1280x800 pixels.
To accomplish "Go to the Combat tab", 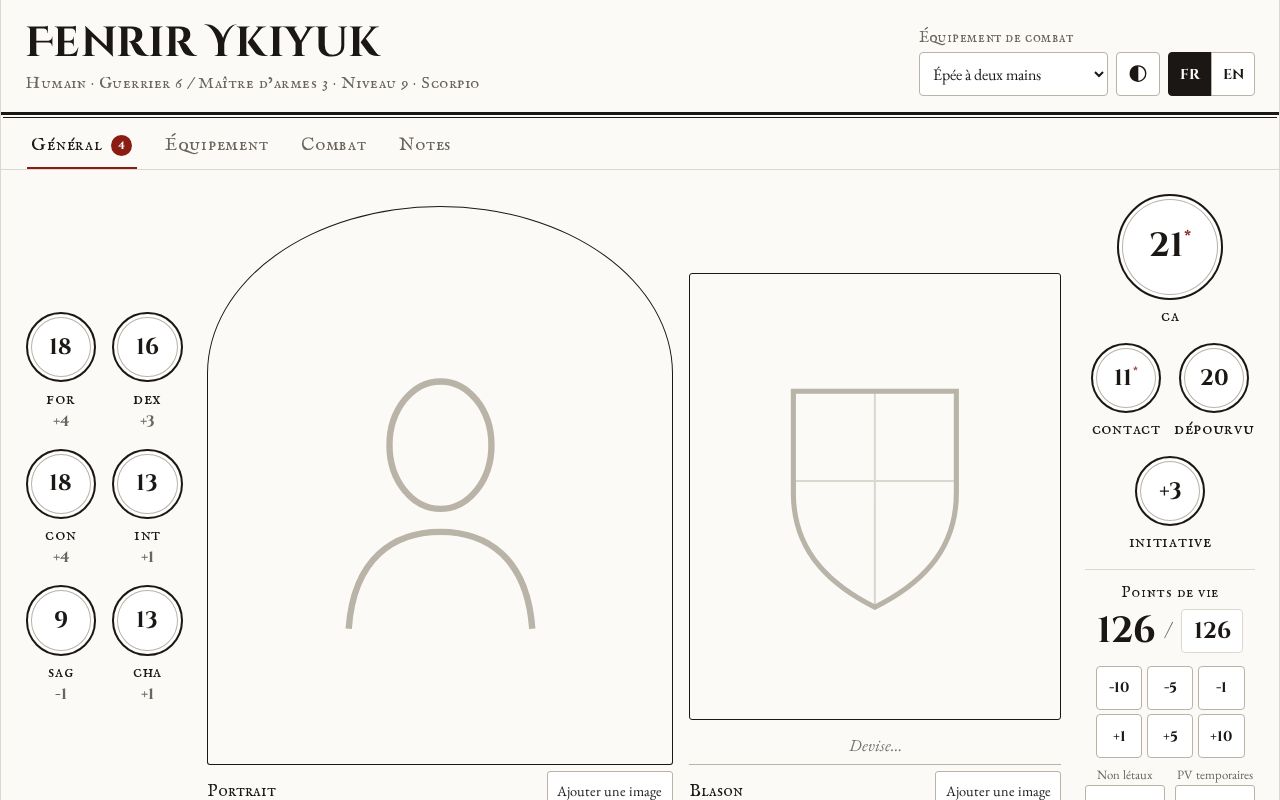I will tap(334, 145).
